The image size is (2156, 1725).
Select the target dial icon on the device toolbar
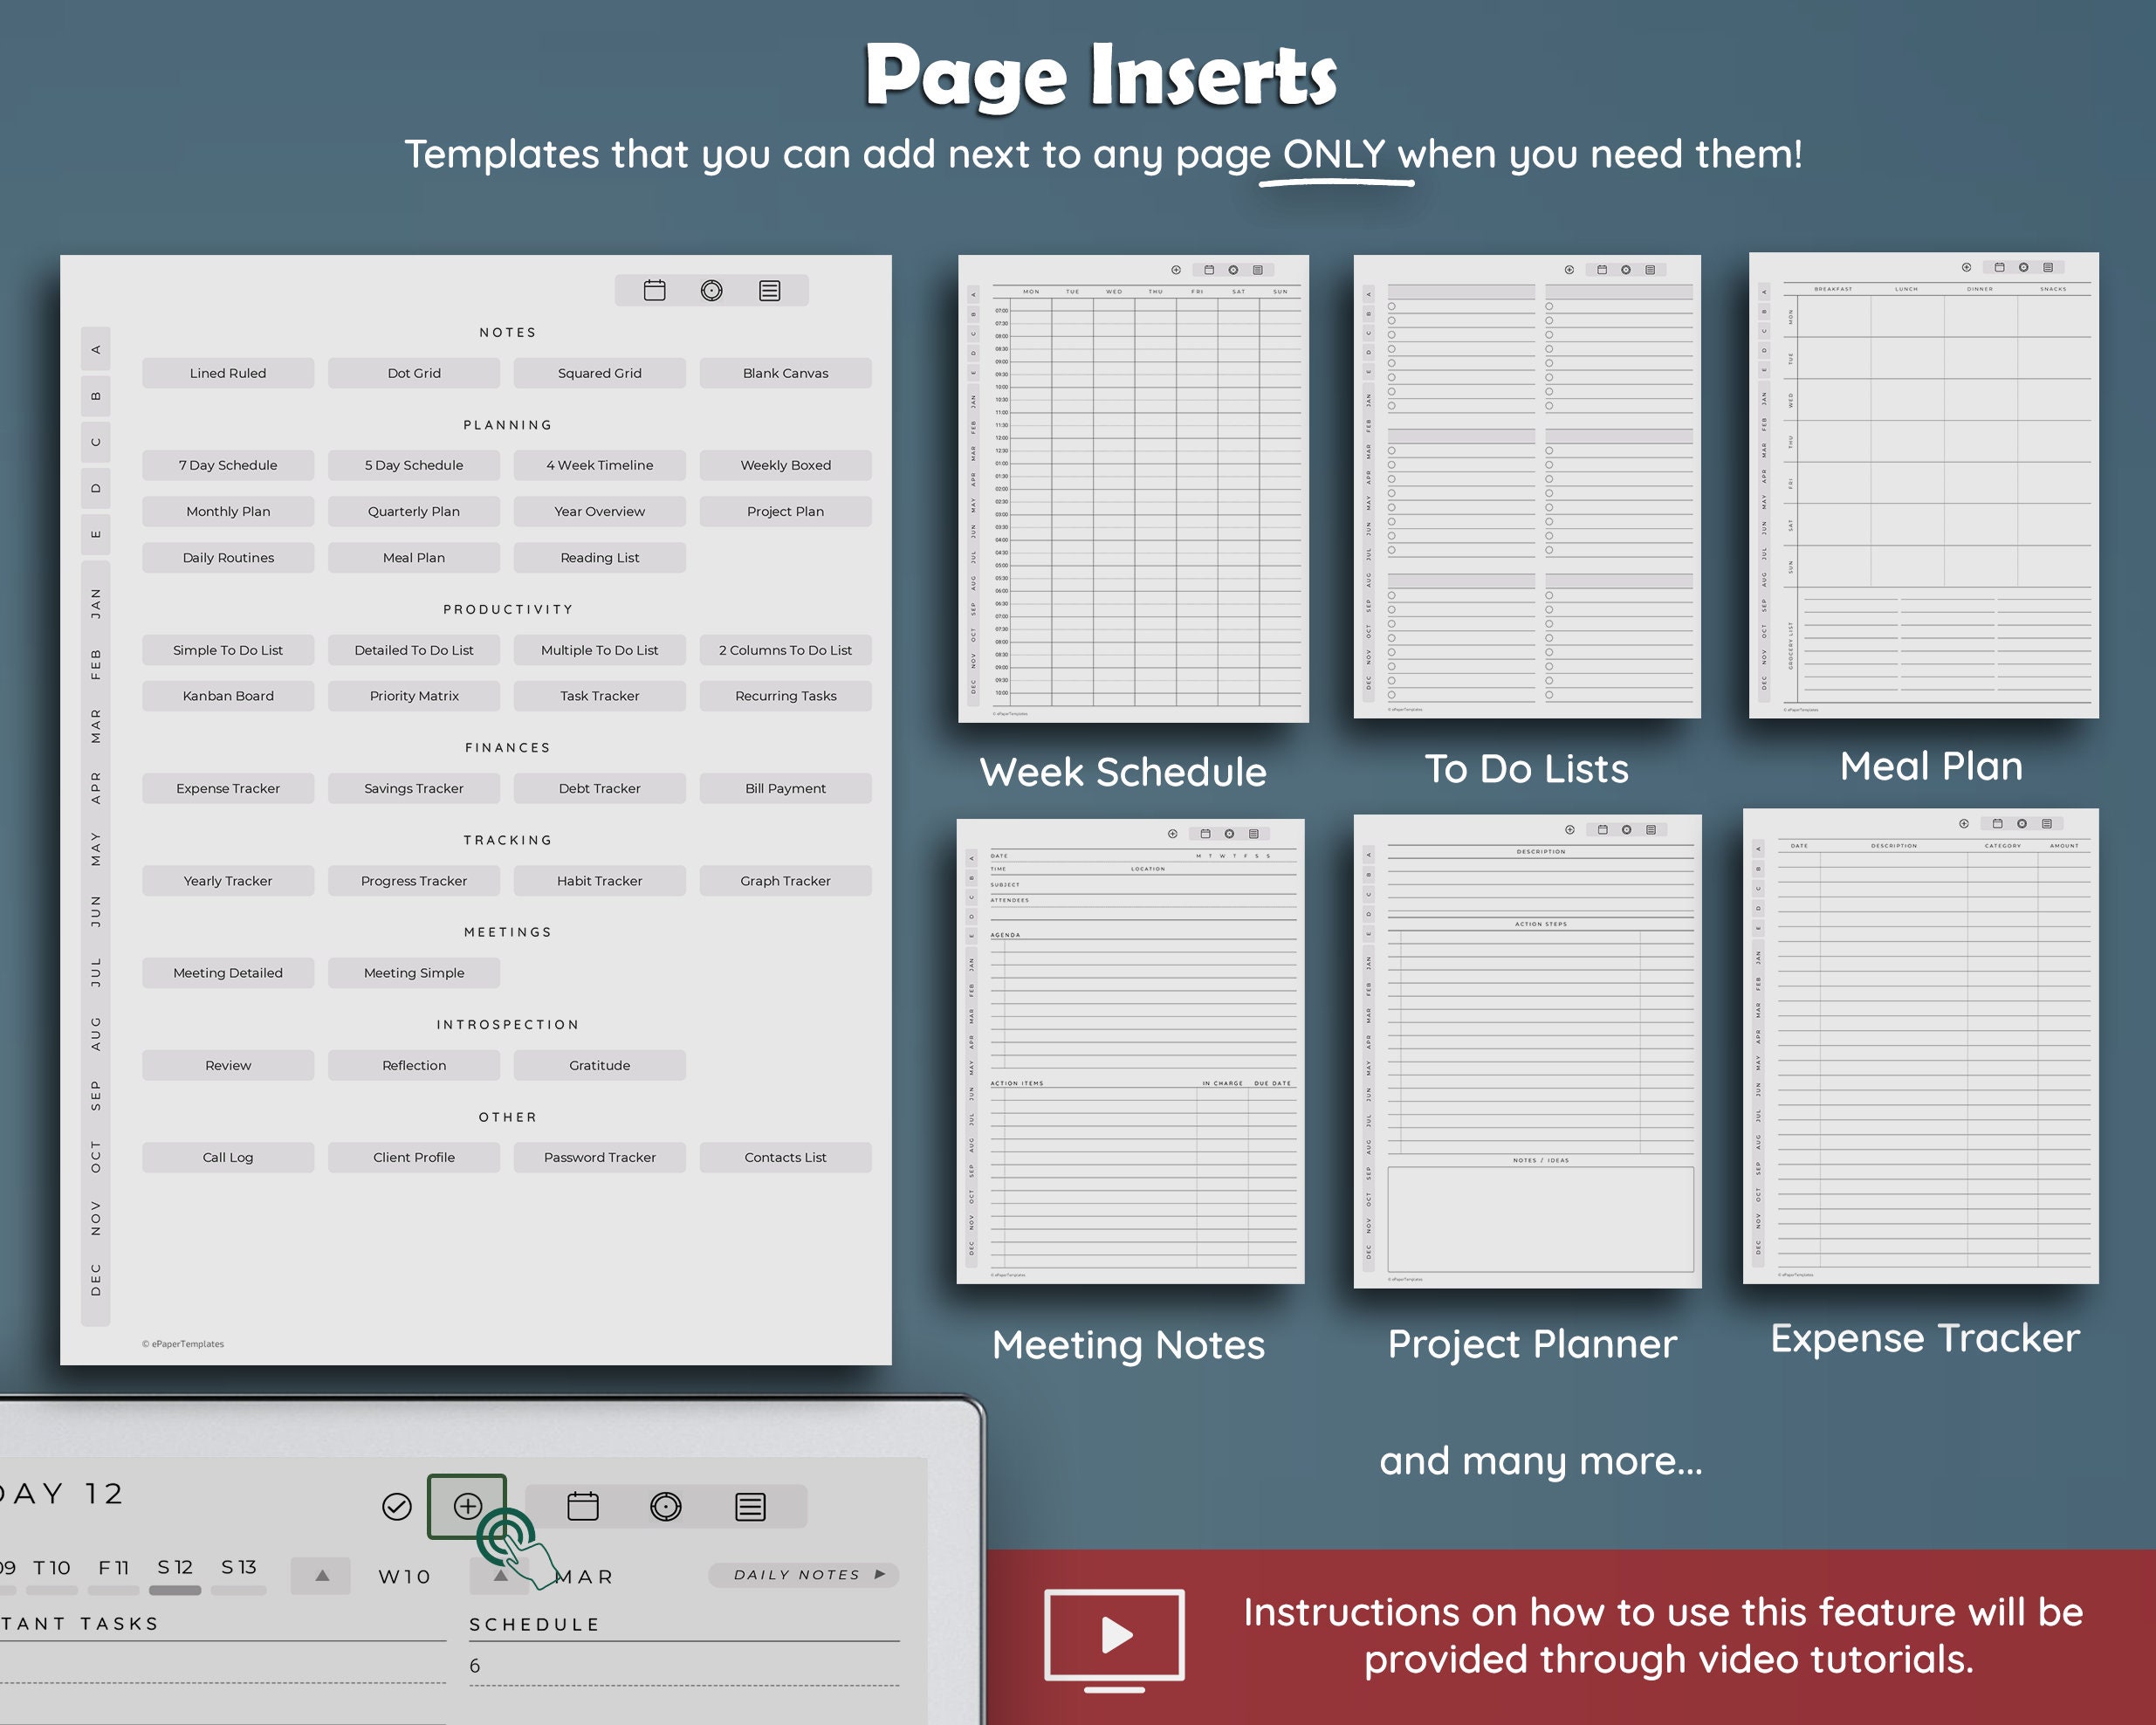click(667, 1506)
